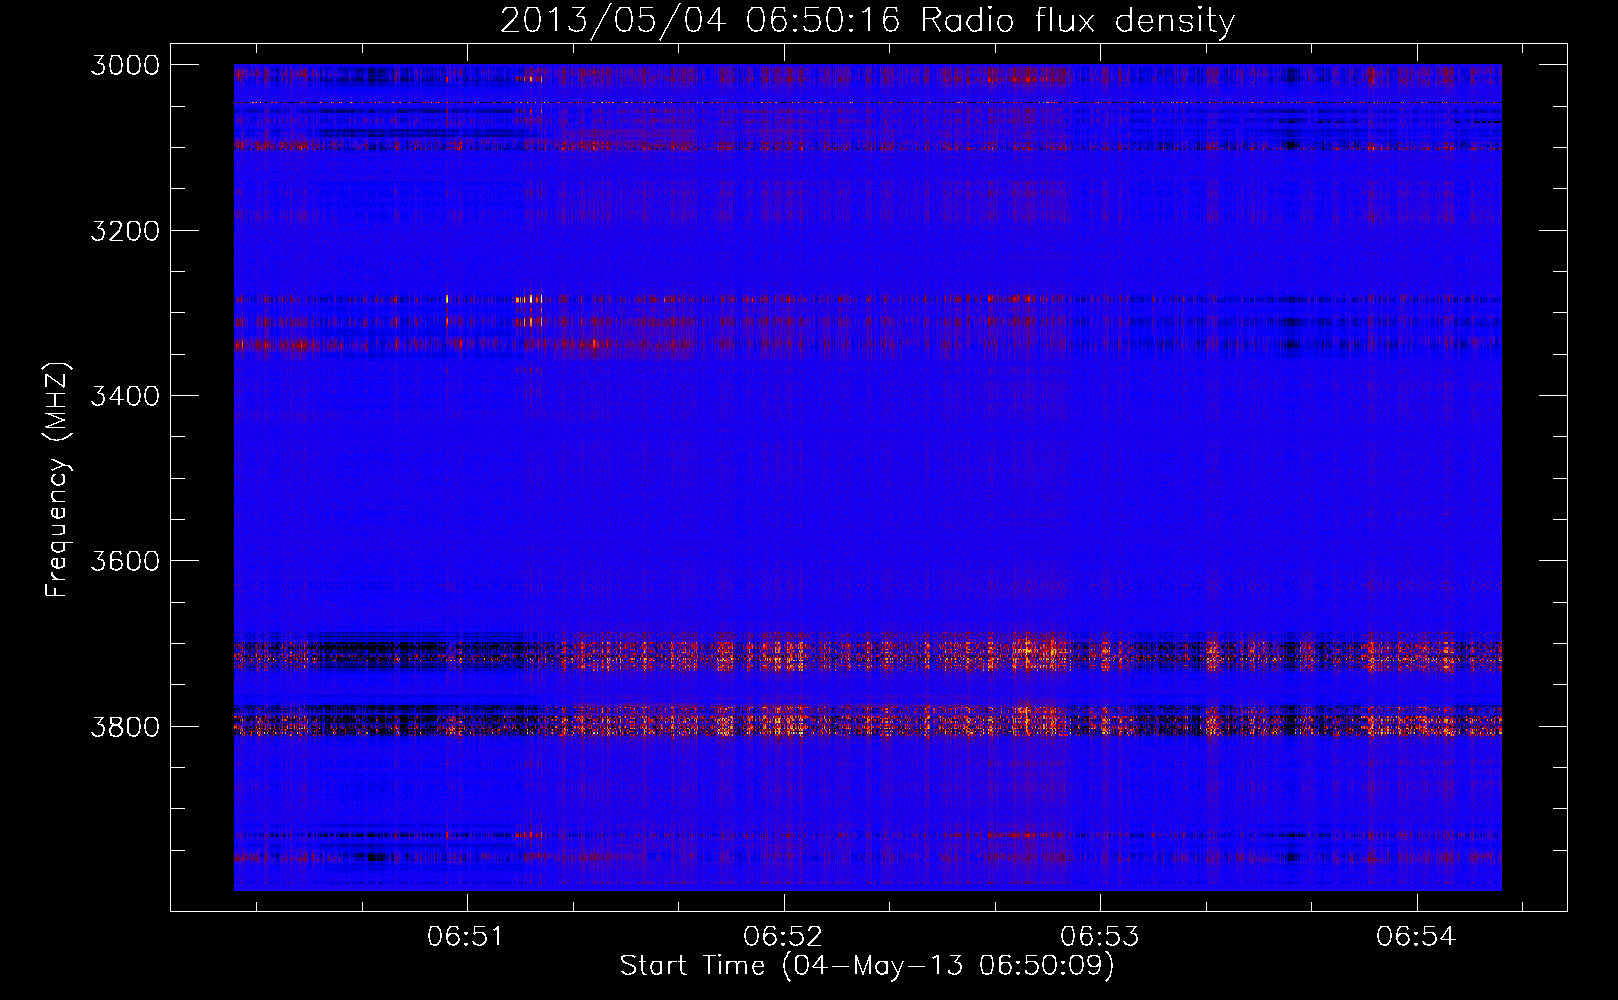Click the 3800 frequency tick label

point(125,726)
